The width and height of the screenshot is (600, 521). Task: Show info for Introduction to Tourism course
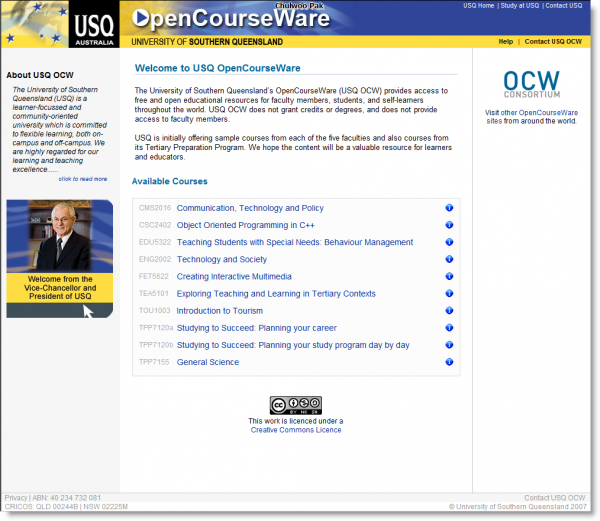click(450, 311)
